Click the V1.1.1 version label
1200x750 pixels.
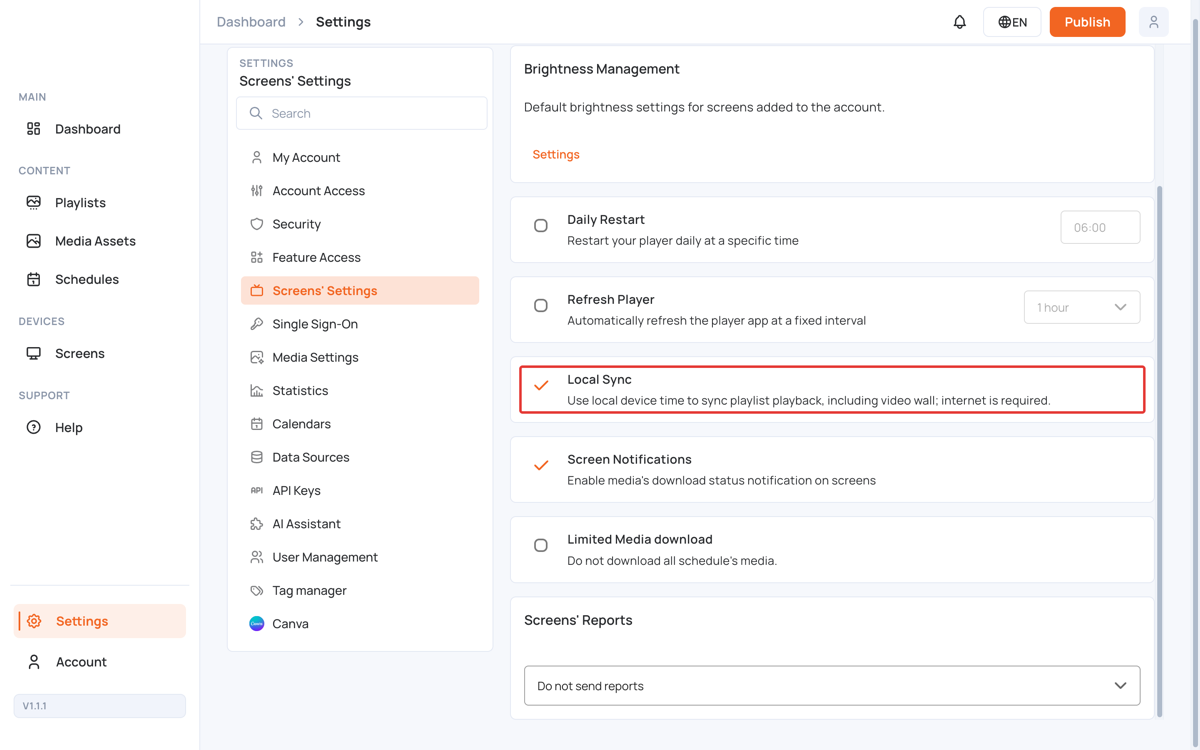(100, 706)
